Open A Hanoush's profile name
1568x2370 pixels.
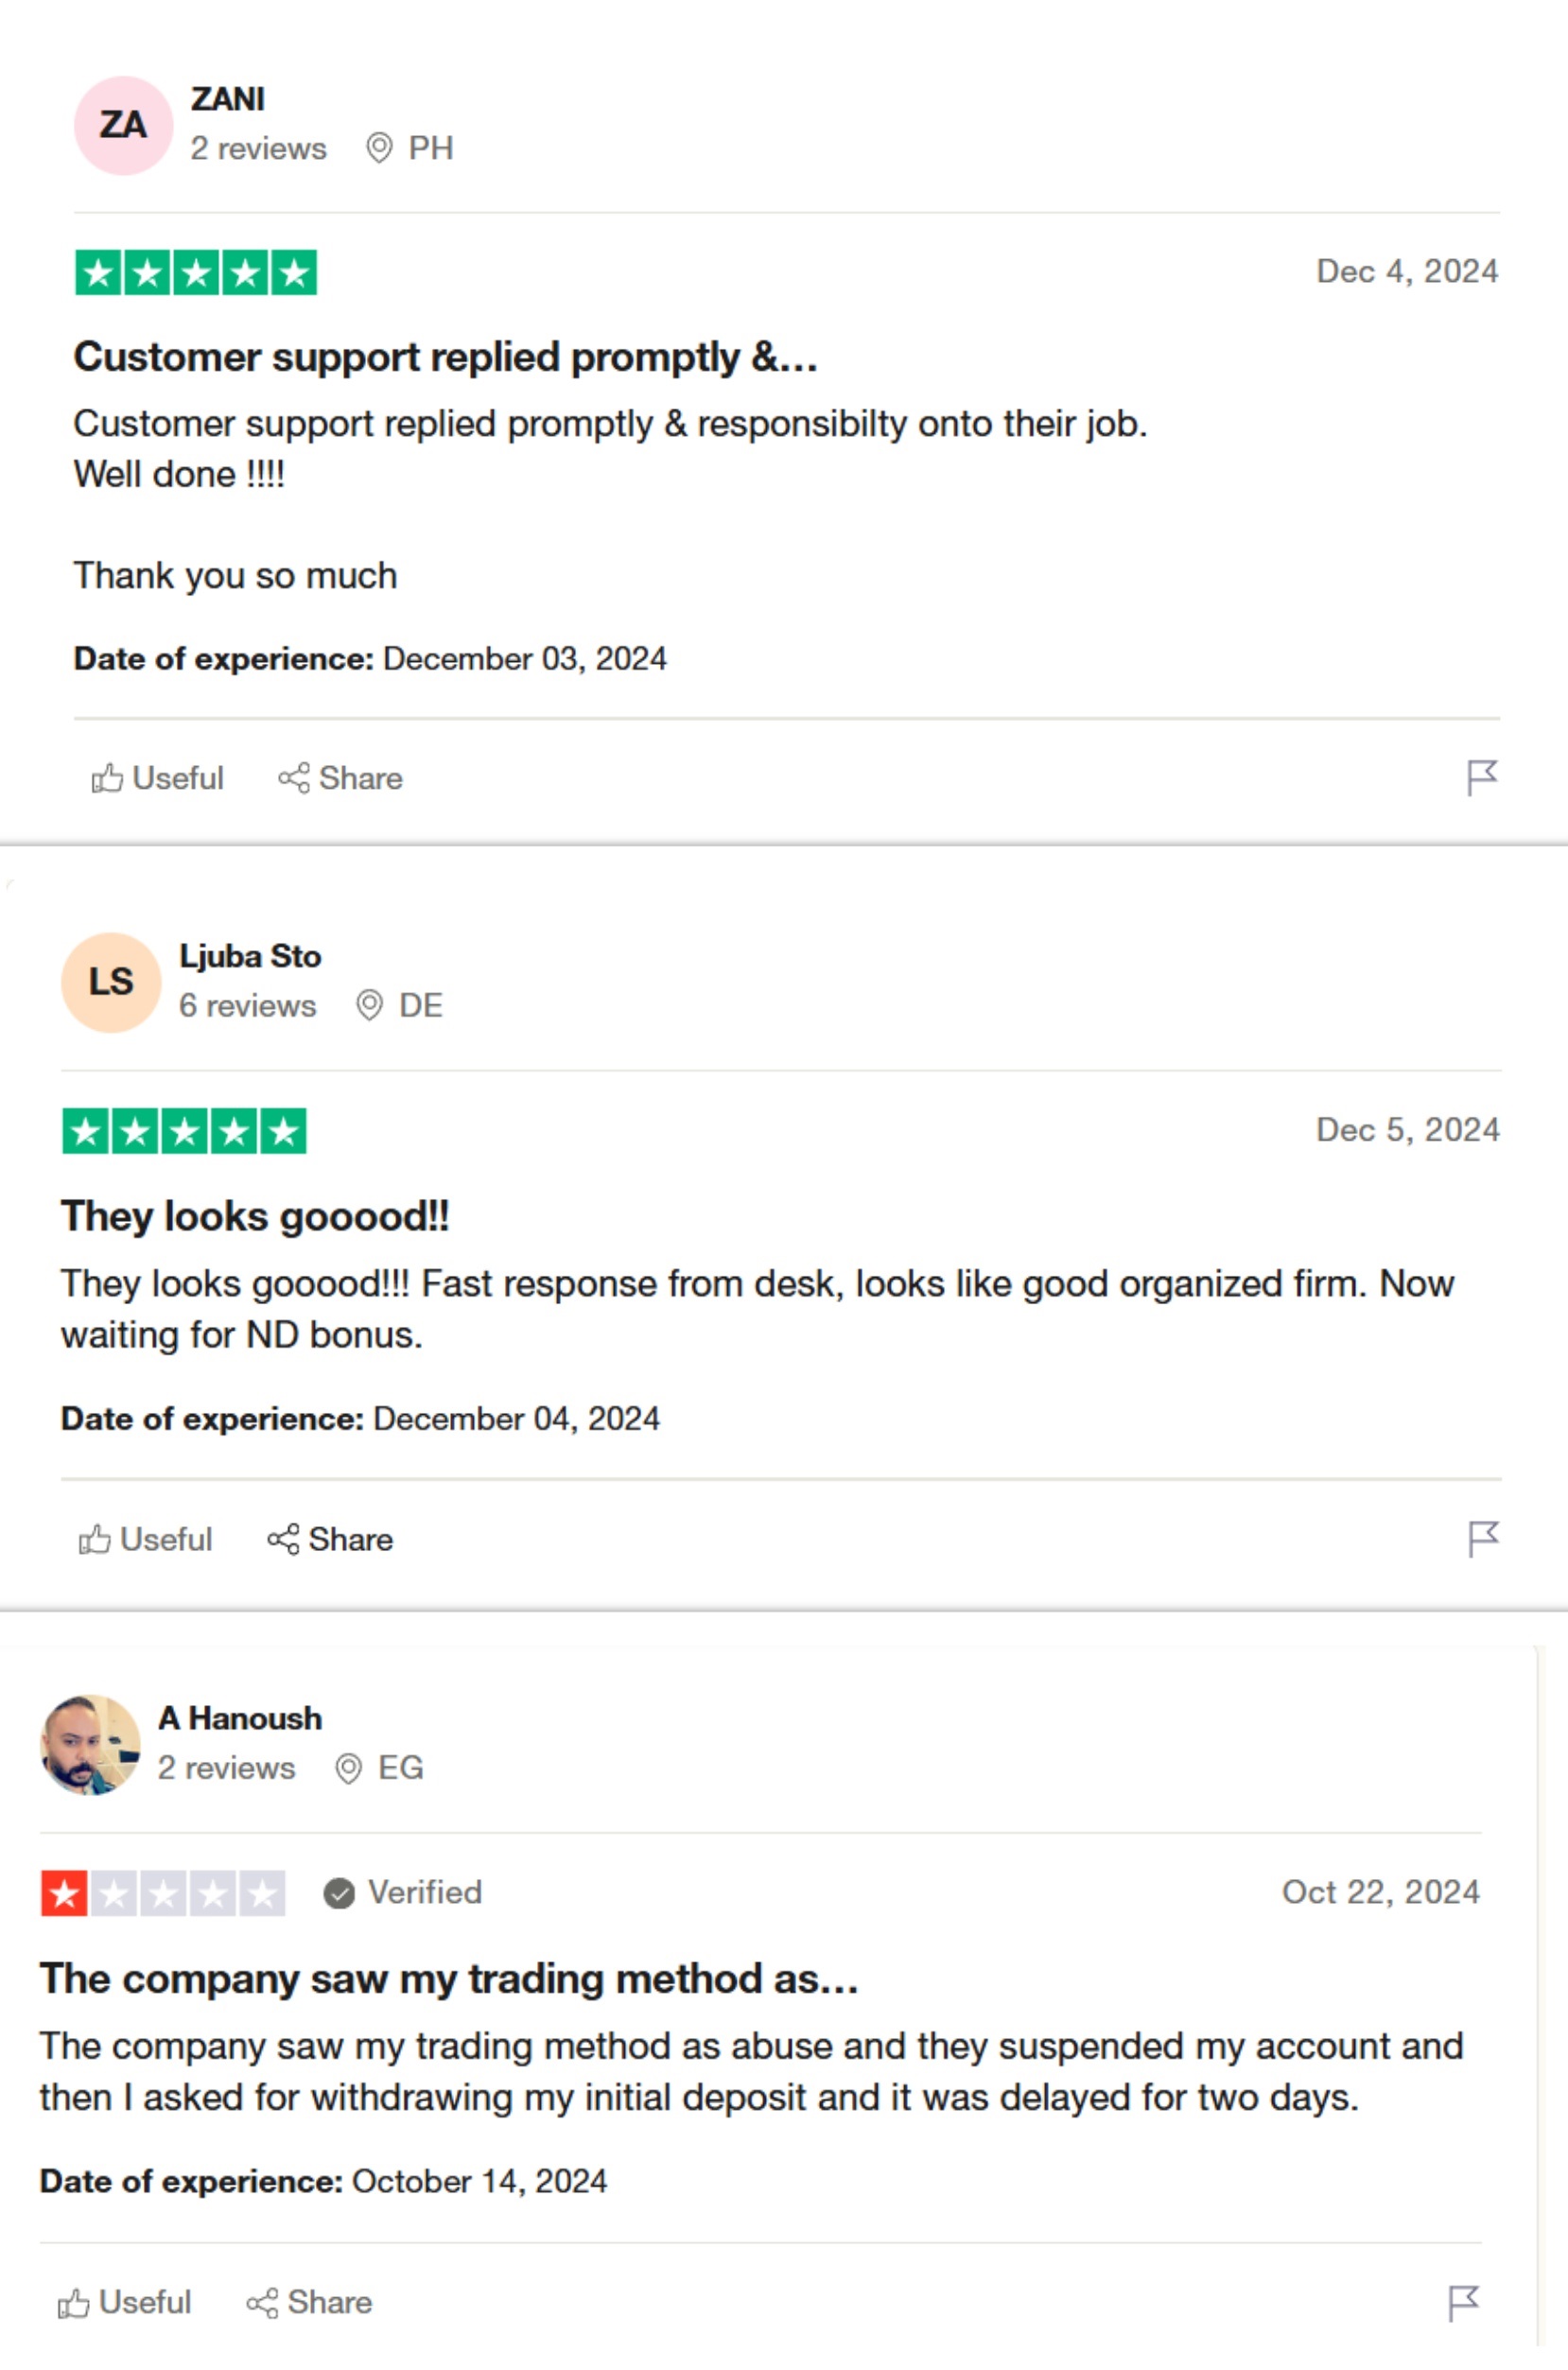(240, 1718)
